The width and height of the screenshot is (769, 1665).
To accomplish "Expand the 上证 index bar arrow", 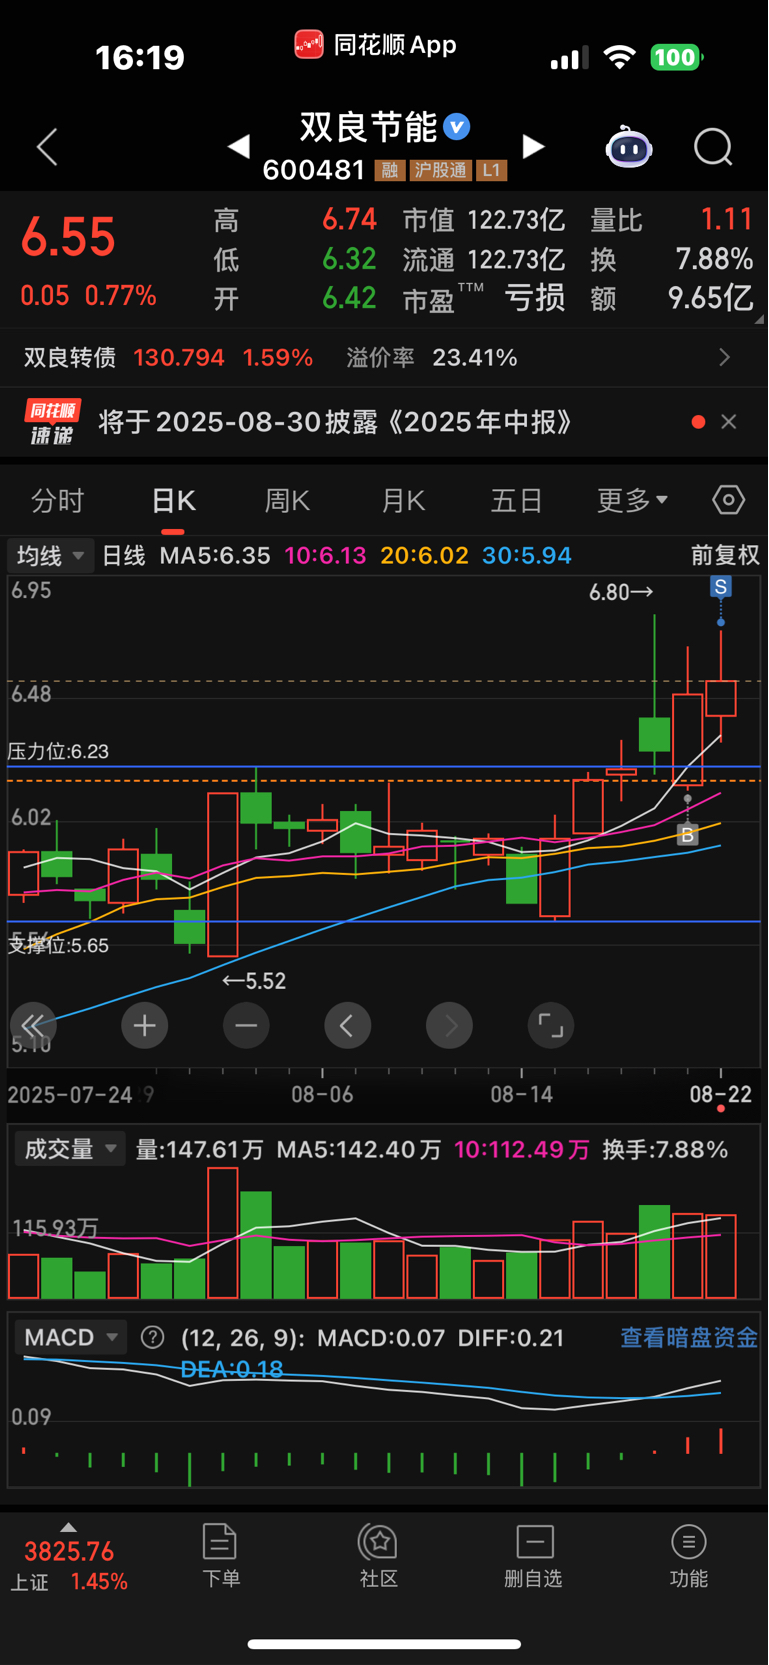I will pos(68,1527).
